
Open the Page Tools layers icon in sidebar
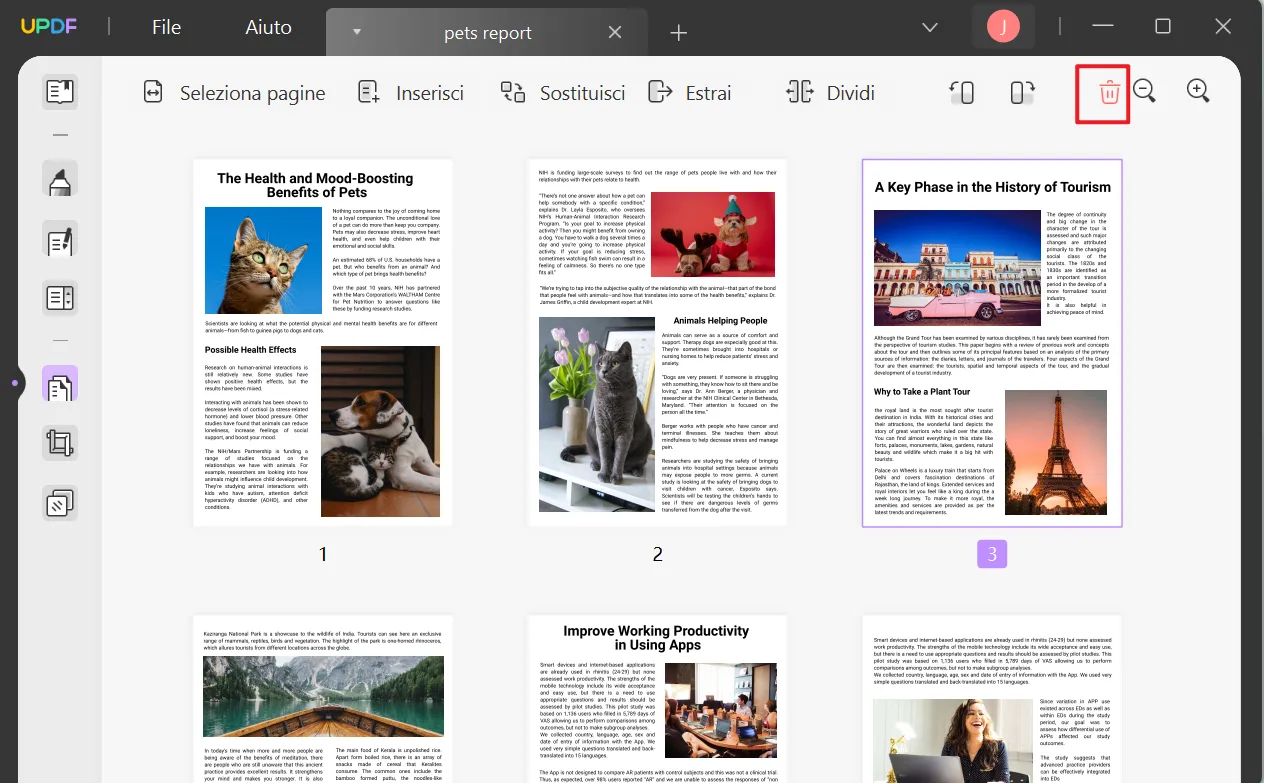(60, 502)
